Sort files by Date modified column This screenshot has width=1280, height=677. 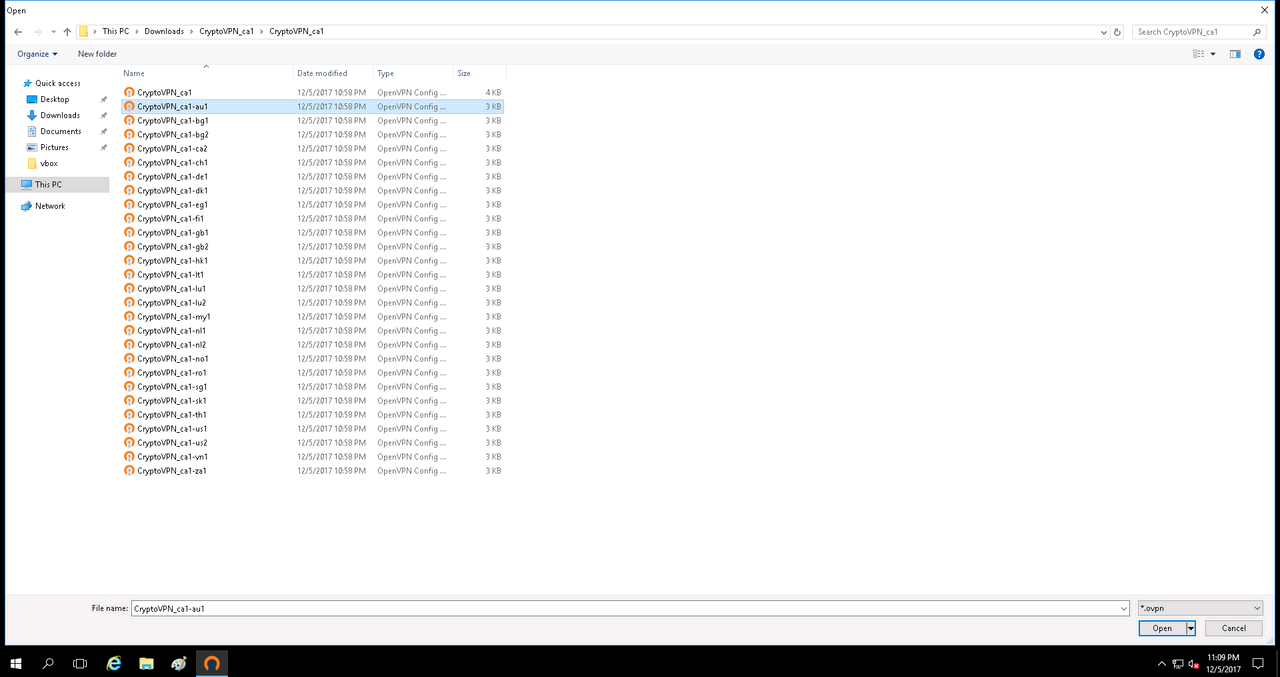tap(322, 73)
